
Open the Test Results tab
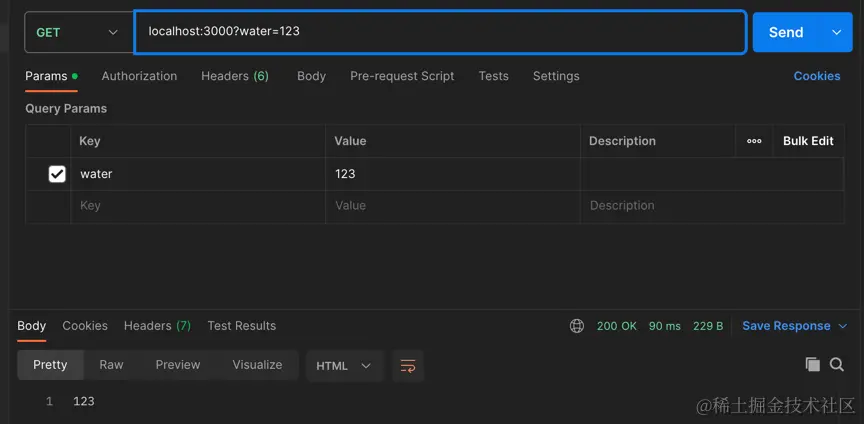point(241,326)
